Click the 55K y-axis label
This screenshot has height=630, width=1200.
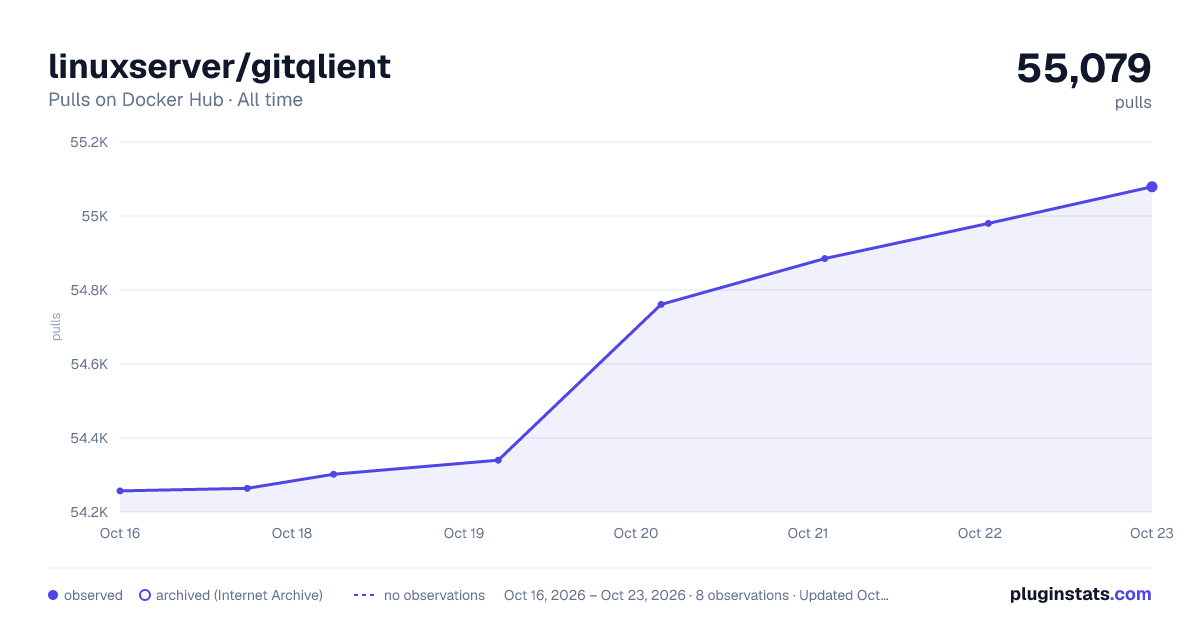click(94, 216)
